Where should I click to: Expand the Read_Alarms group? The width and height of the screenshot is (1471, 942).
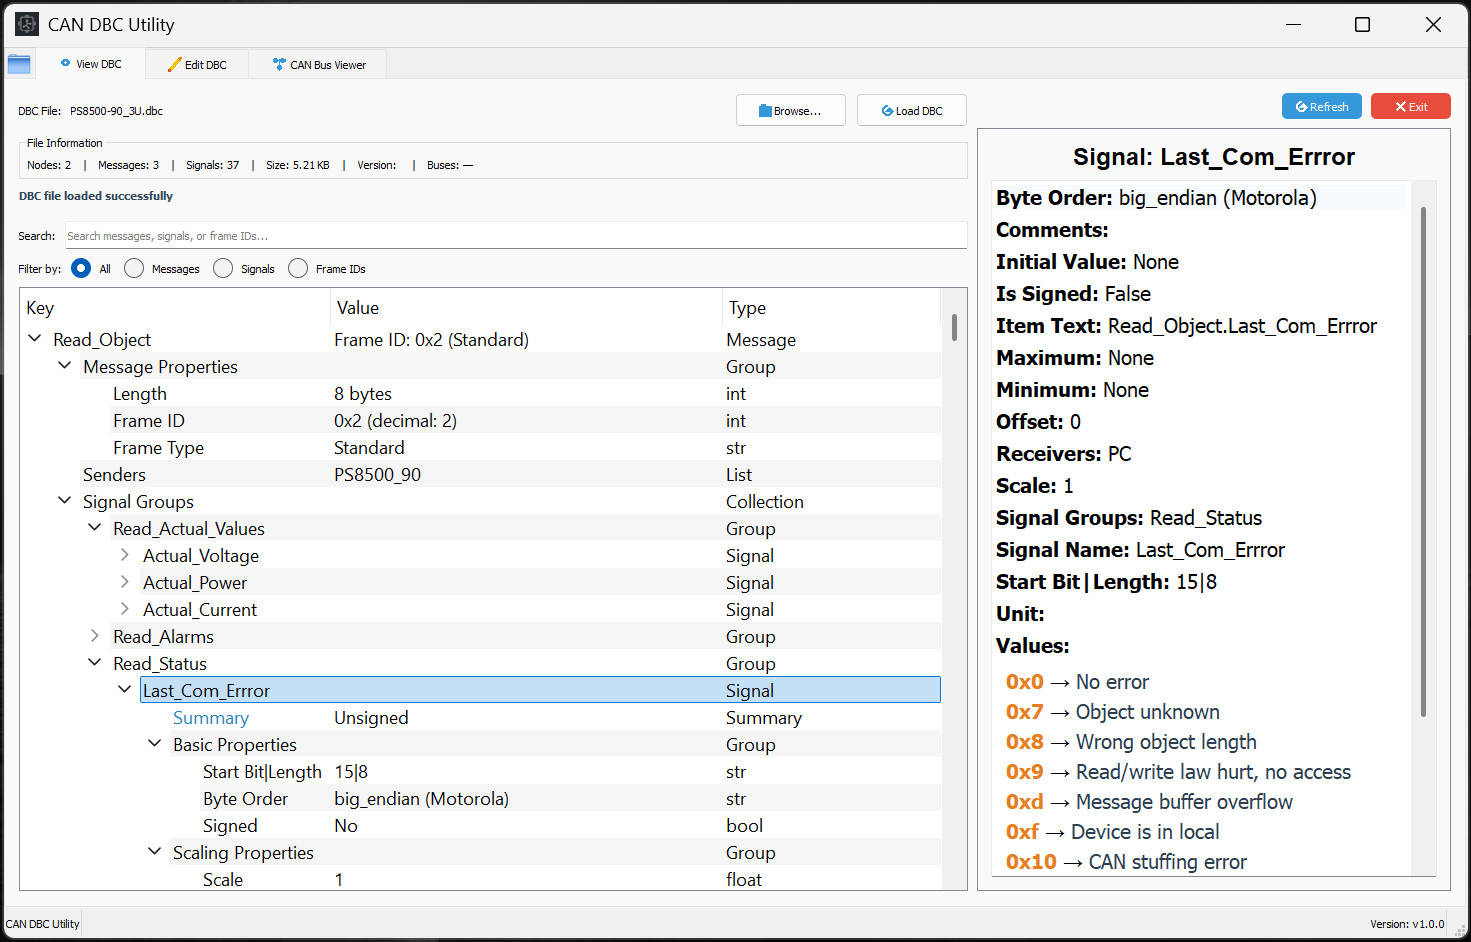(94, 636)
